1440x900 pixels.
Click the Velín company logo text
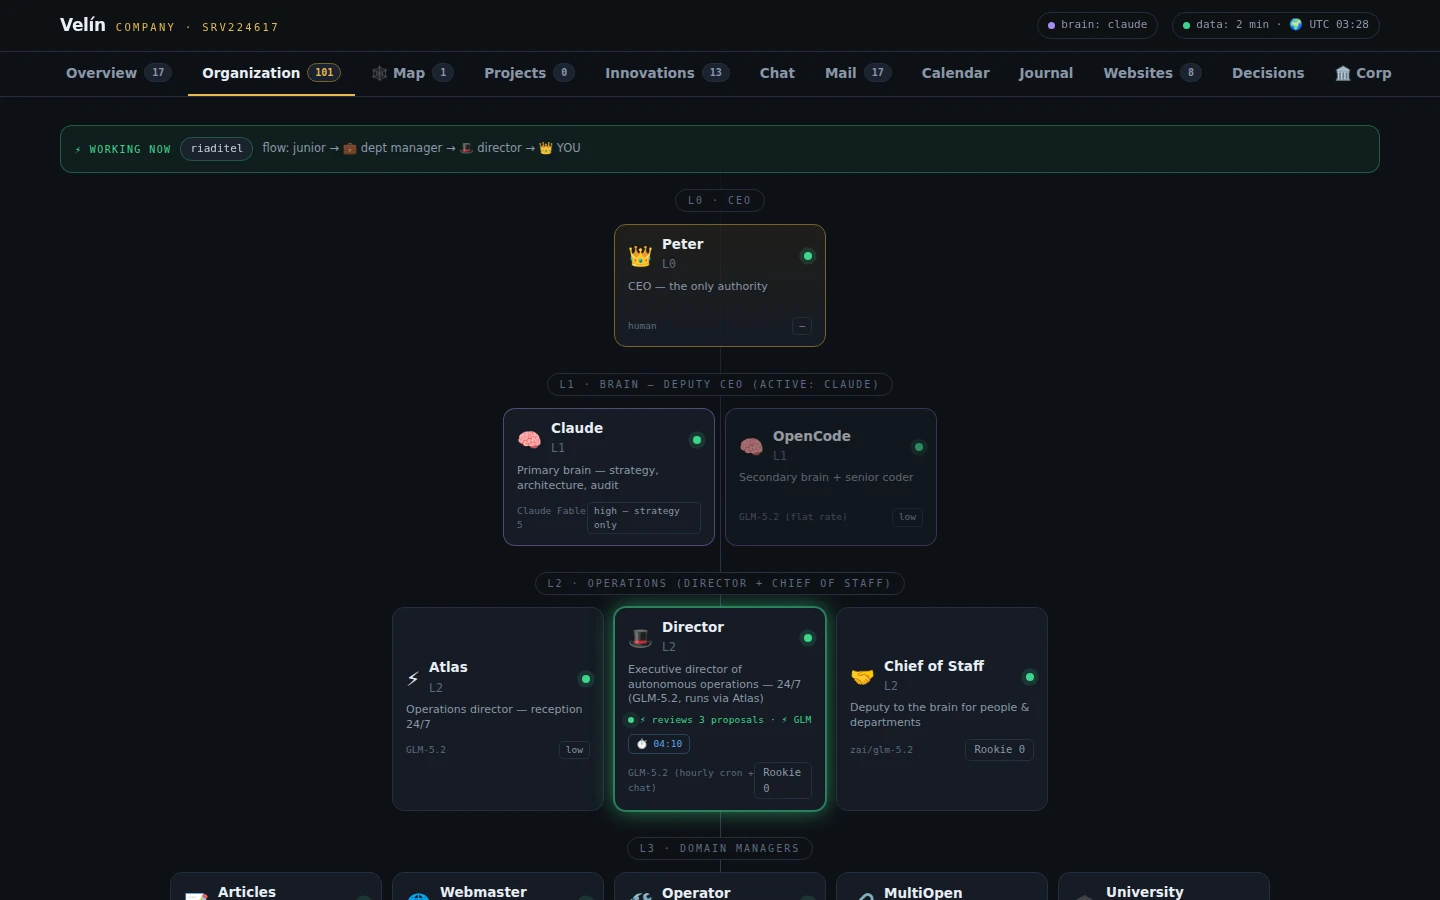(83, 25)
